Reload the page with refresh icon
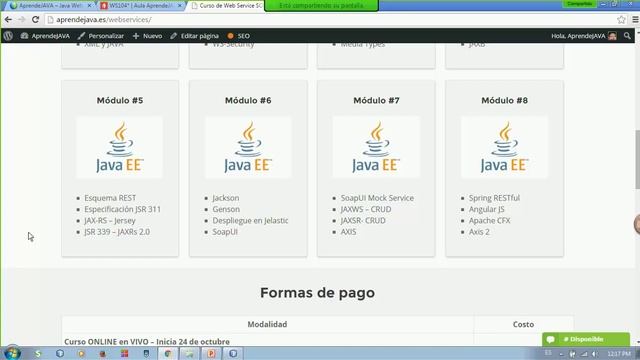The image size is (640, 360). click(36, 20)
